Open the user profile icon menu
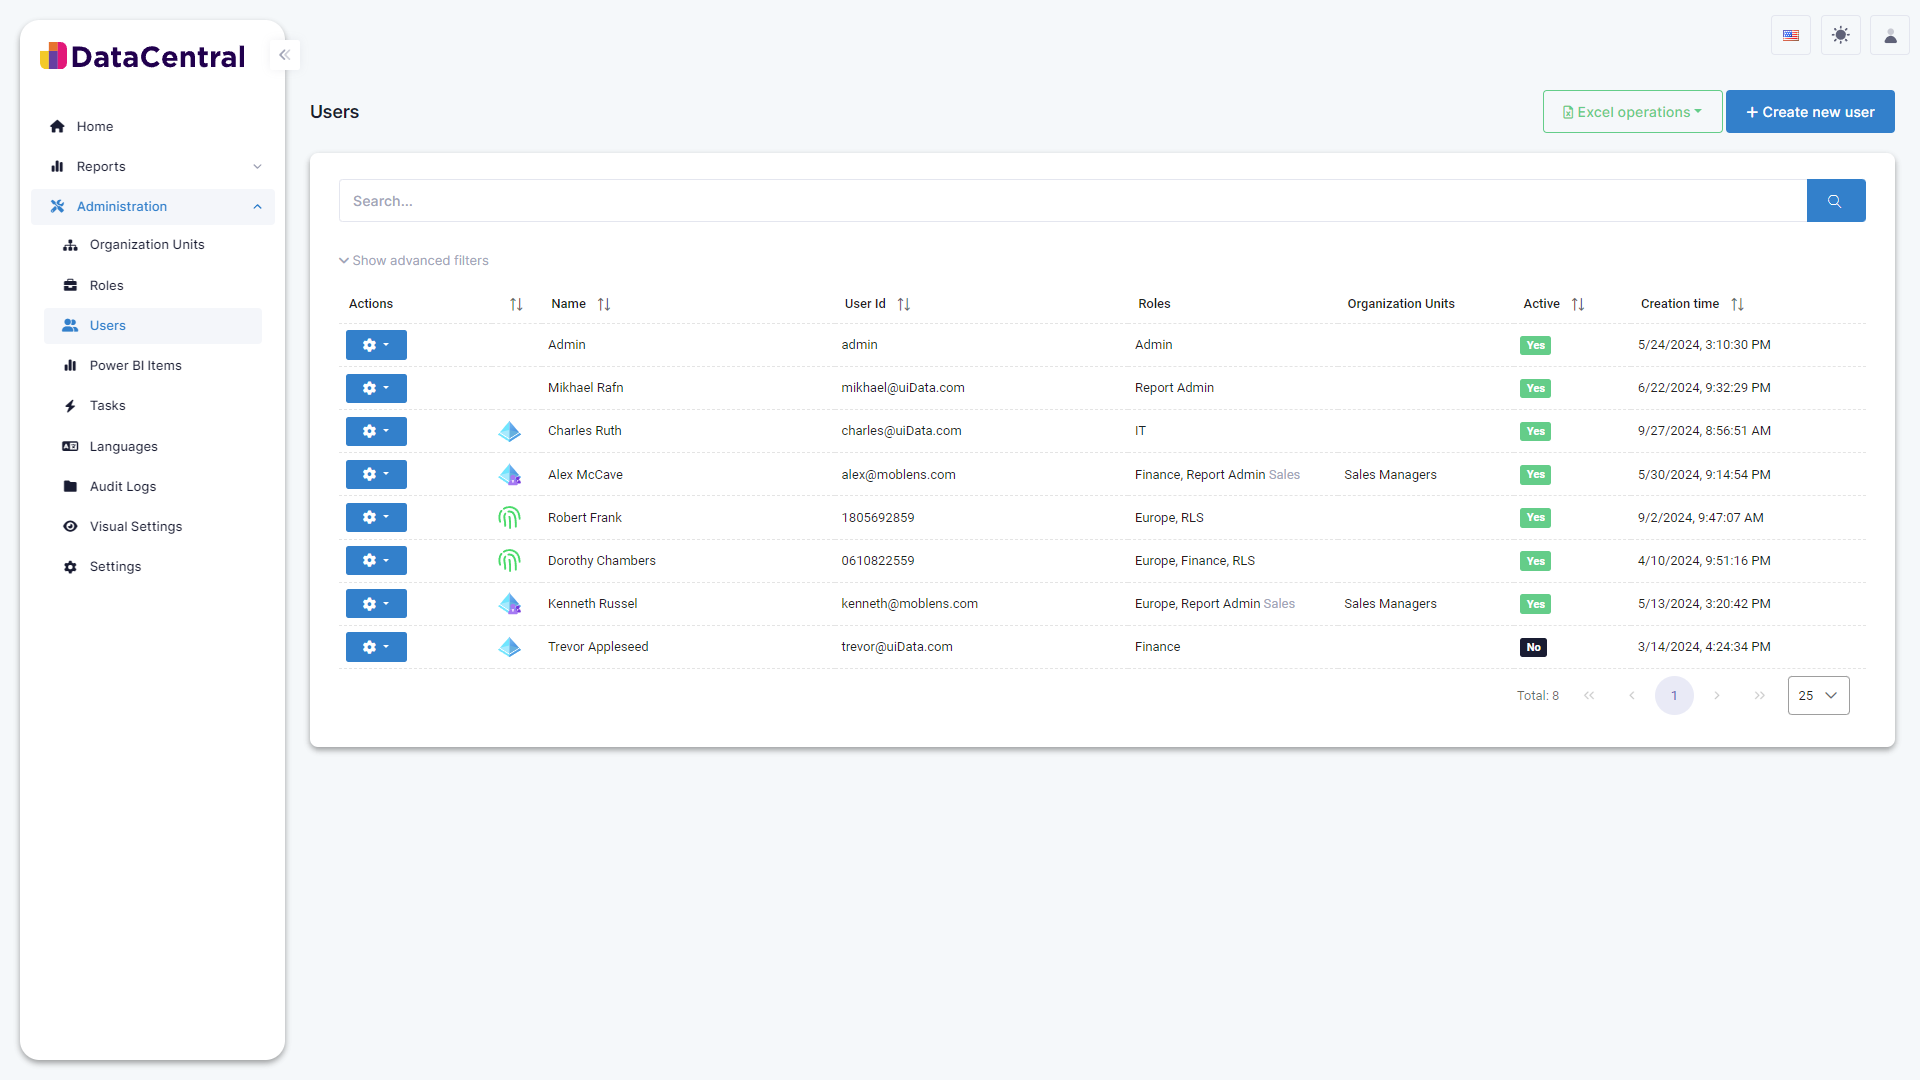The width and height of the screenshot is (1920, 1080). [1889, 36]
